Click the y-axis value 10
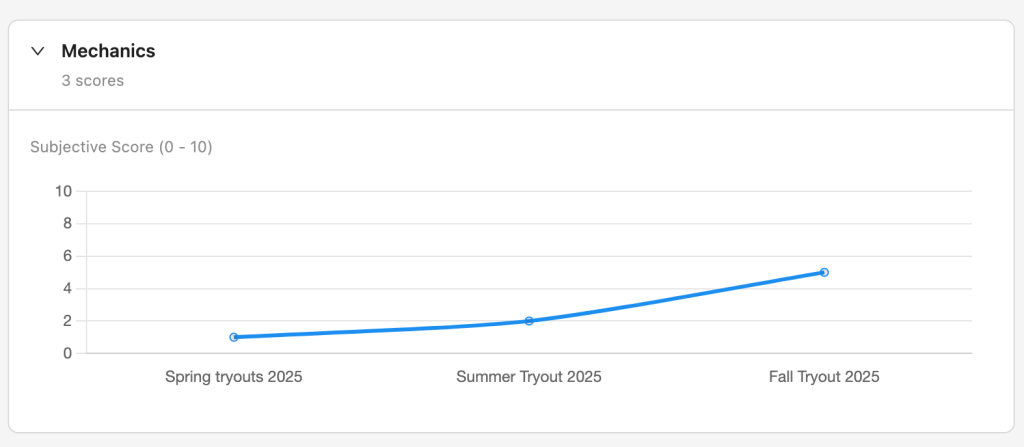This screenshot has width=1024, height=447. coord(63,191)
